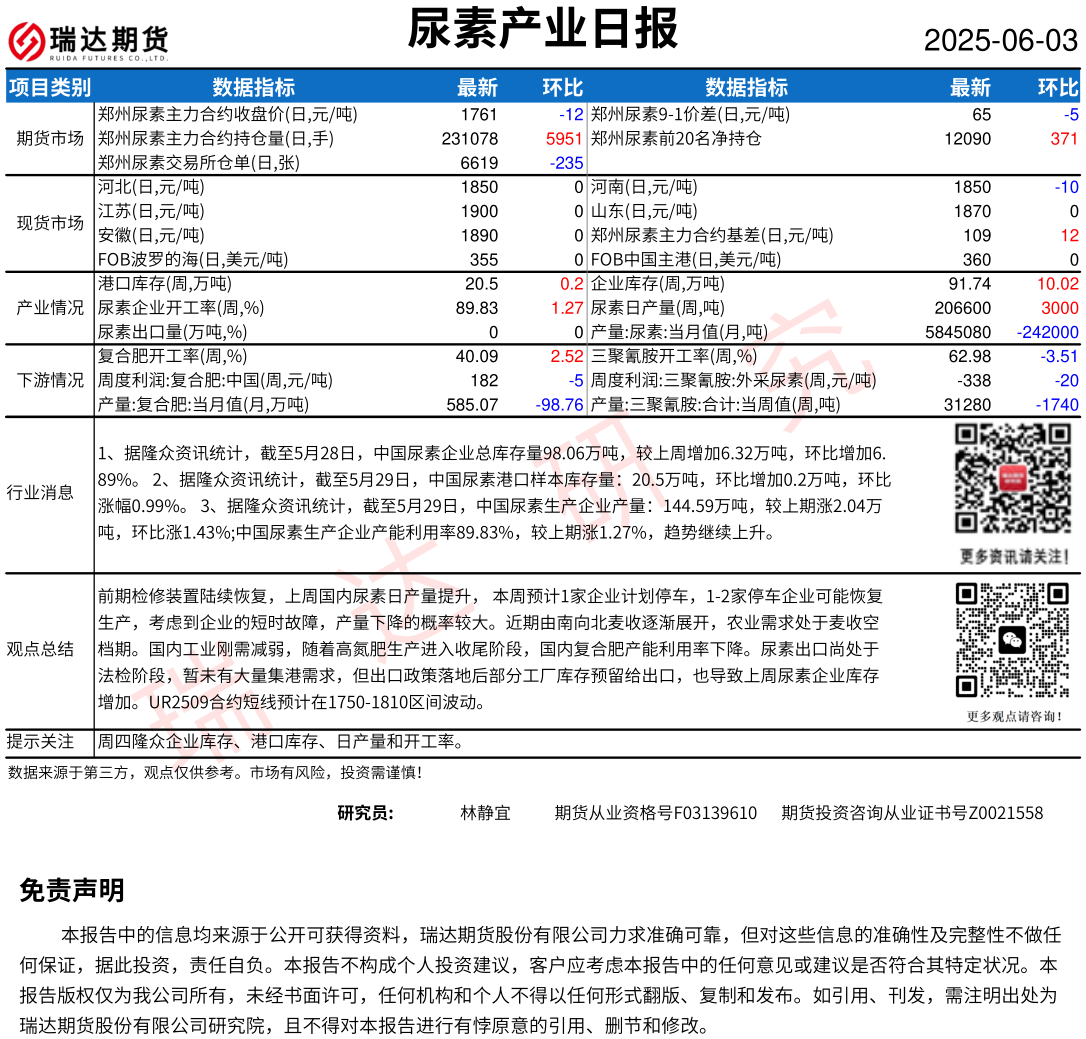Click the 提示关注 row label
This screenshot has width=1086, height=1039.
click(40, 742)
